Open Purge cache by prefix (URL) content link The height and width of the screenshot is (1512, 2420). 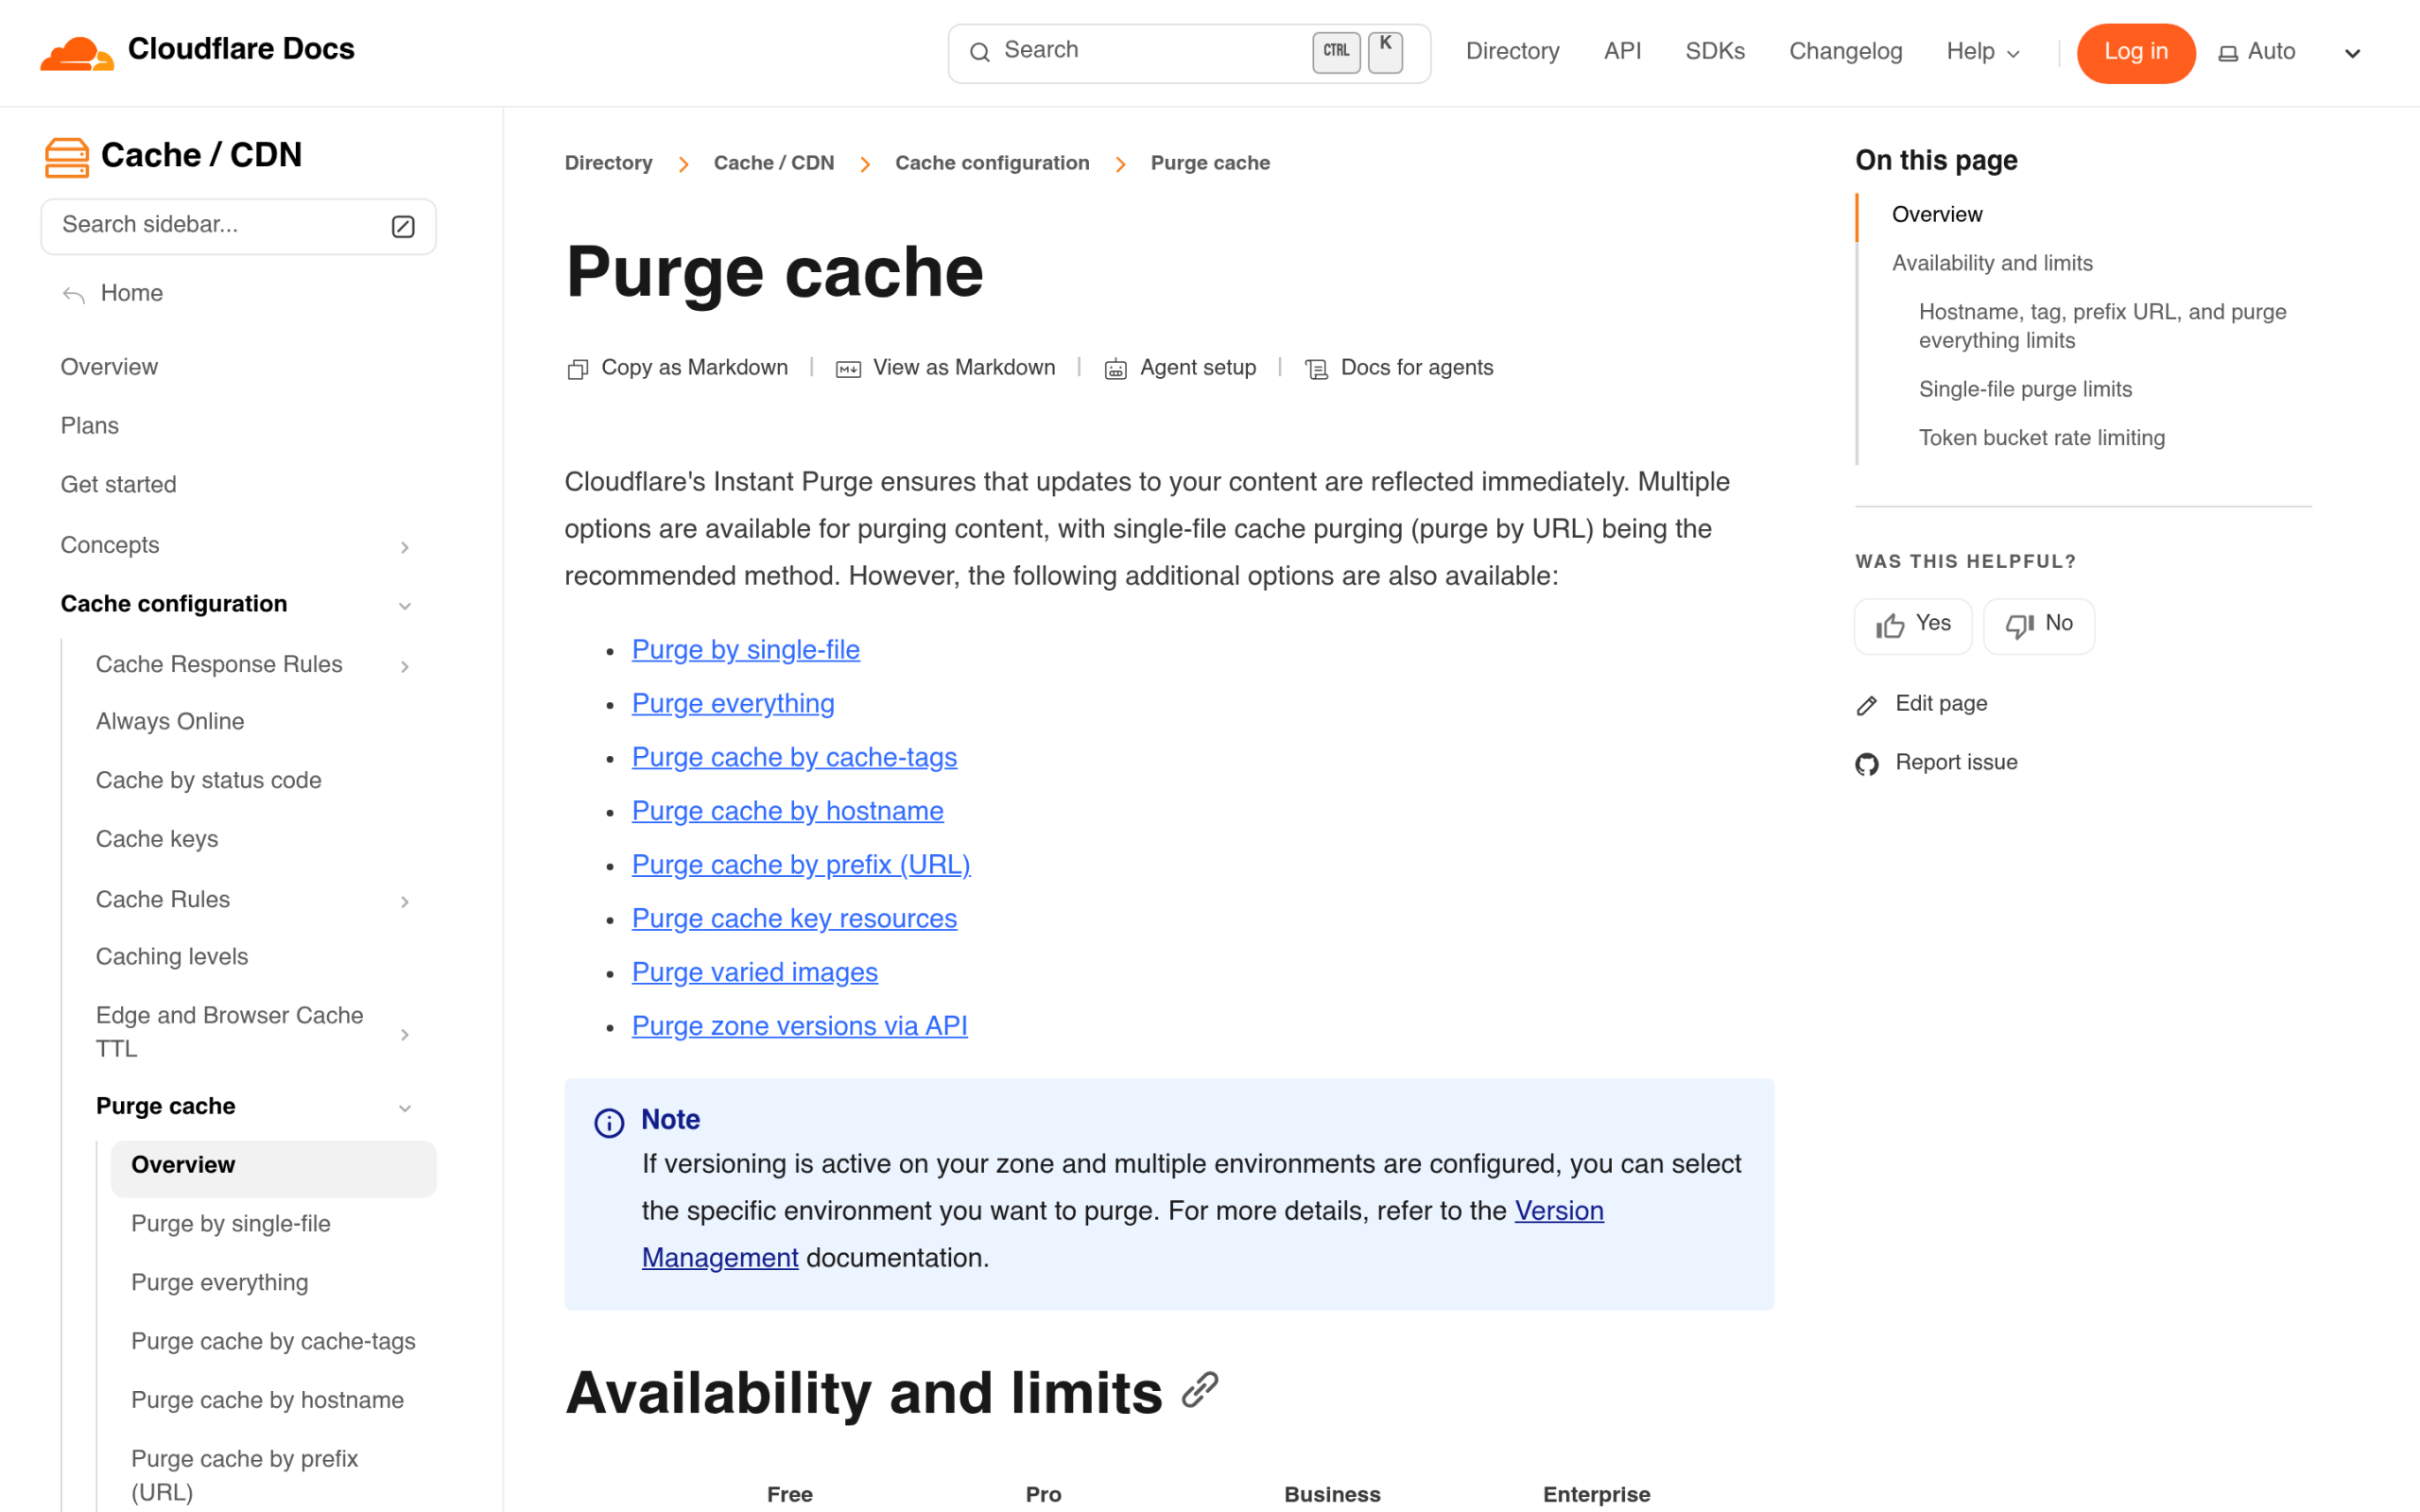point(801,865)
